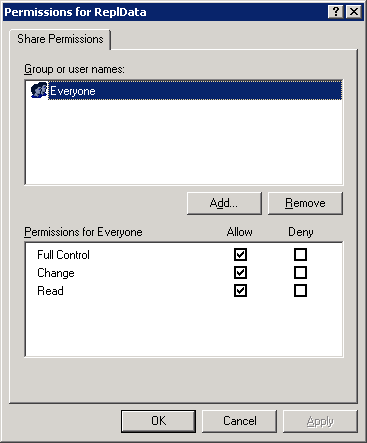The width and height of the screenshot is (367, 443).
Task: Check Deny for Full Control
Action: pyautogui.click(x=300, y=255)
